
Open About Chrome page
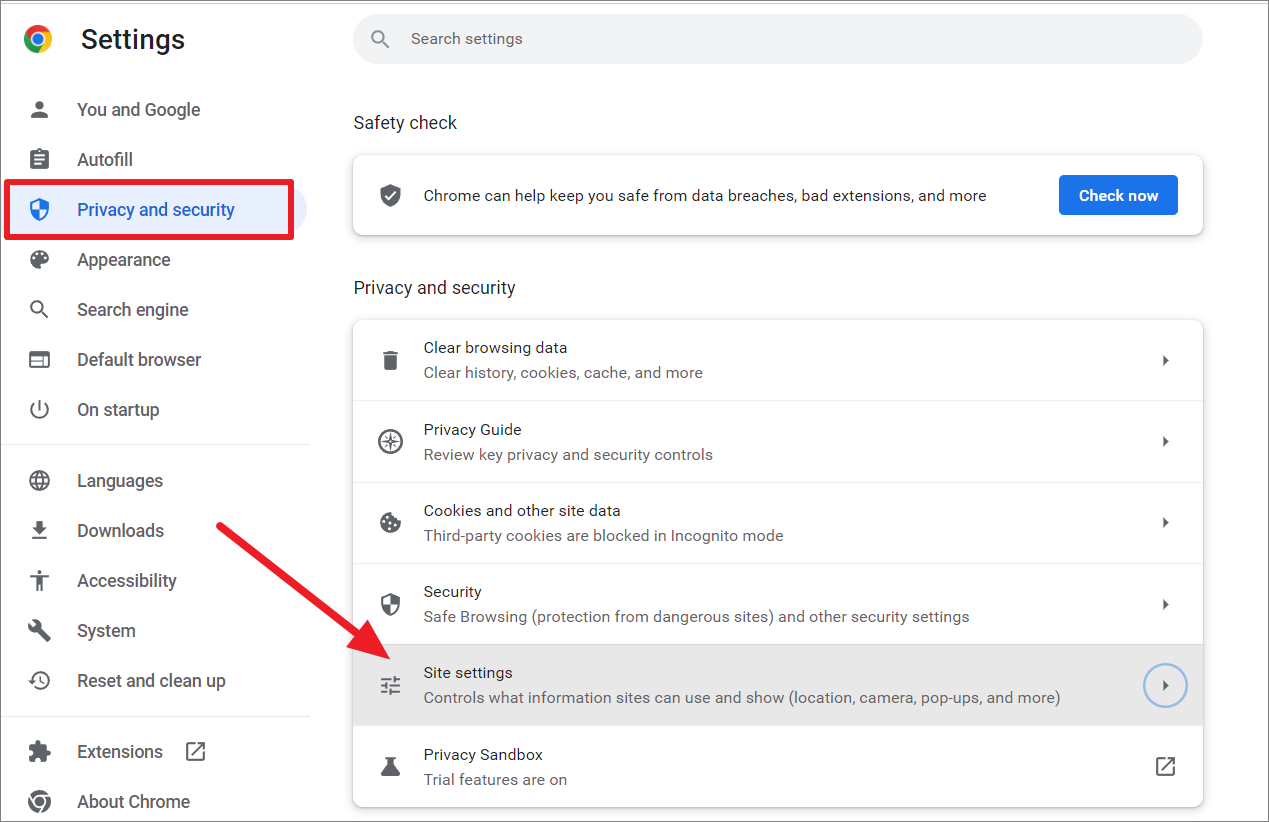click(x=133, y=801)
